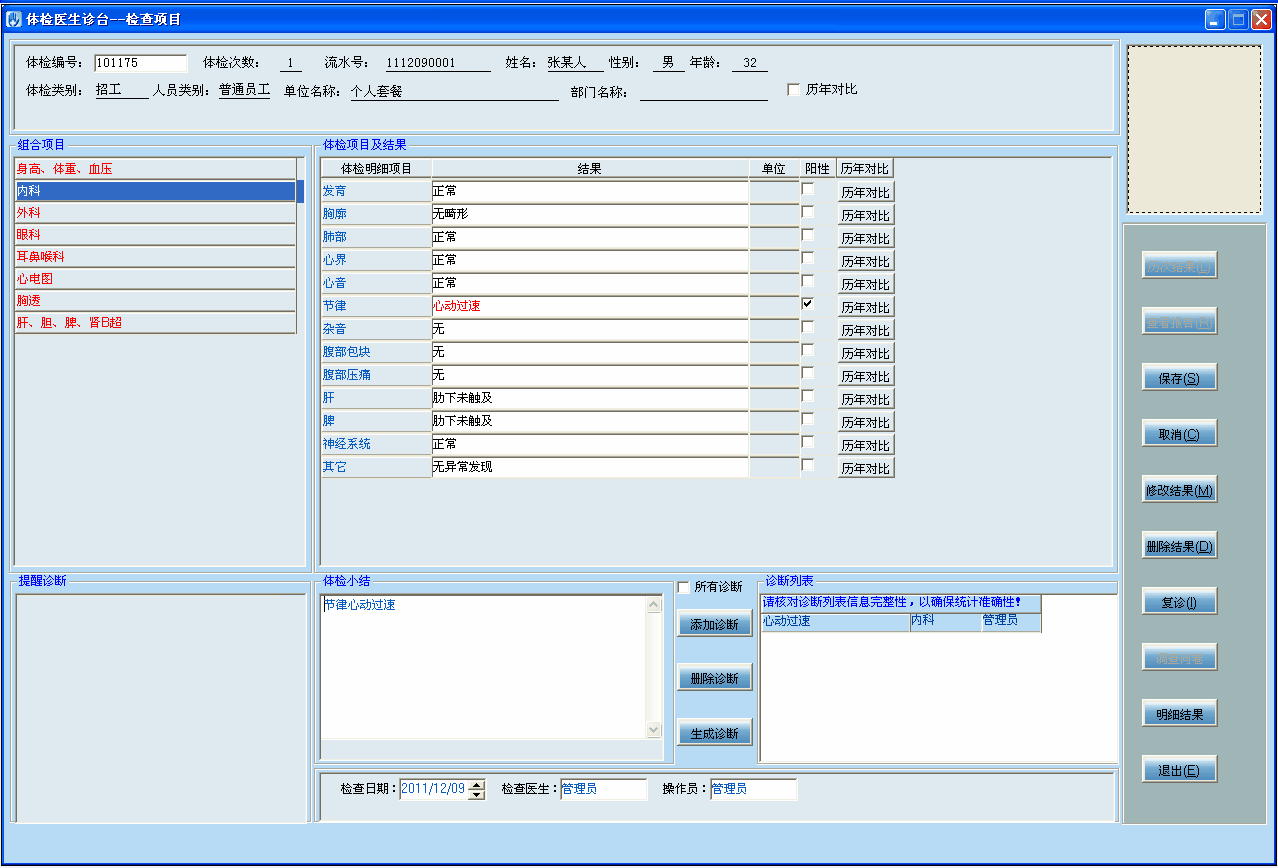Click the 体检编号 input field
The image size is (1278, 868).
(141, 63)
